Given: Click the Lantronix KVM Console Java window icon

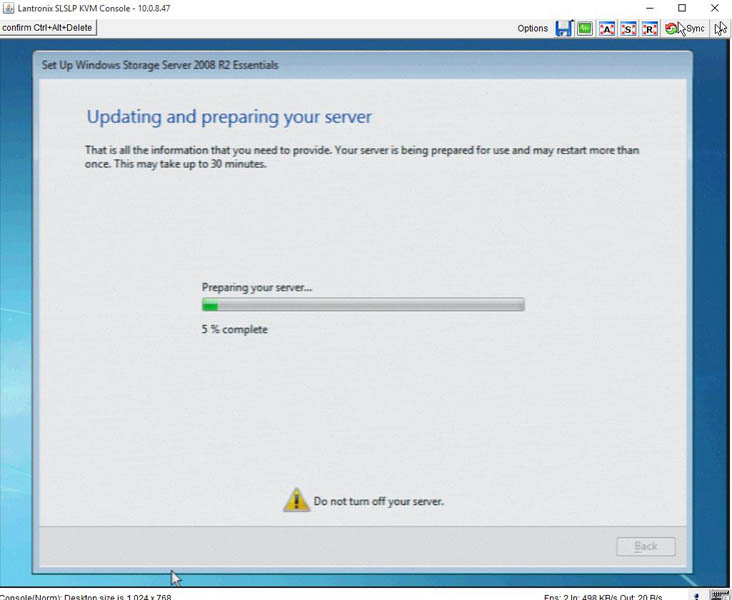Looking at the screenshot, I should [8, 8].
